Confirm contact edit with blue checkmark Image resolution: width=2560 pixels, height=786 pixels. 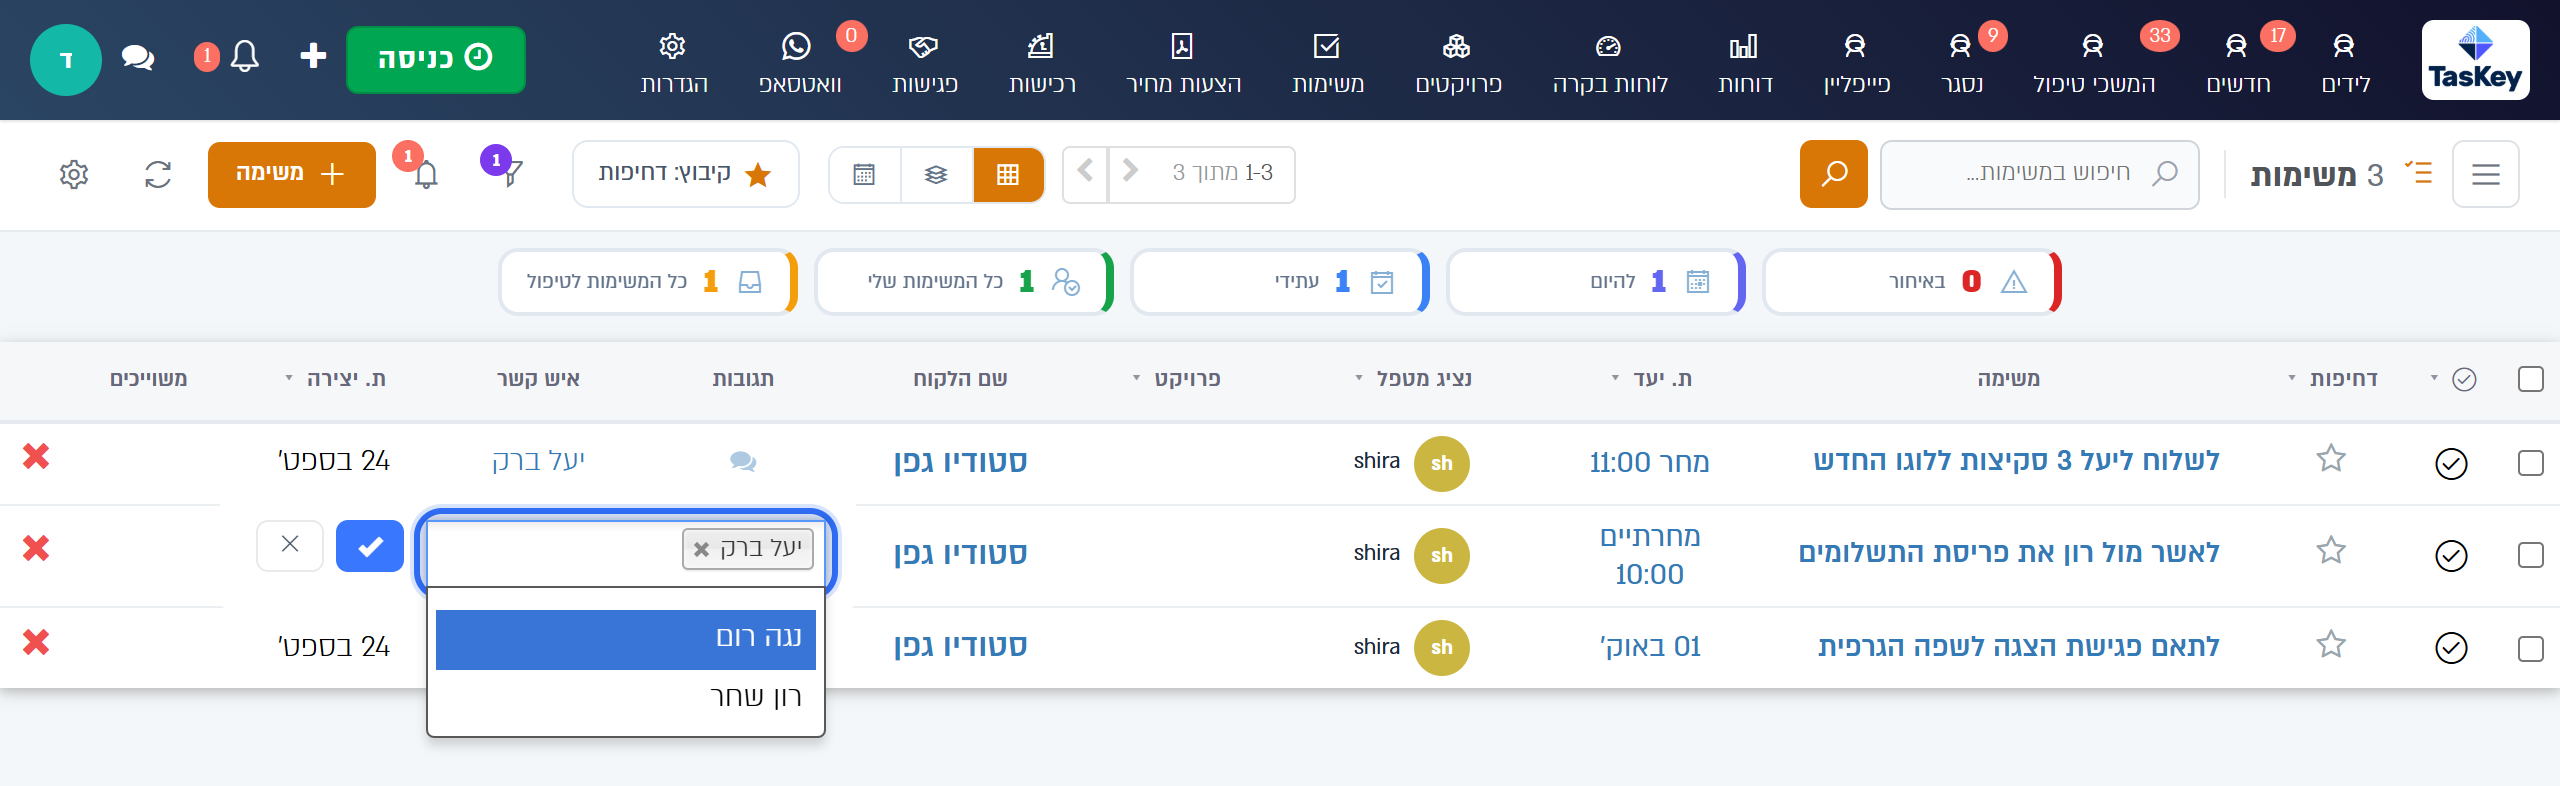[370, 546]
